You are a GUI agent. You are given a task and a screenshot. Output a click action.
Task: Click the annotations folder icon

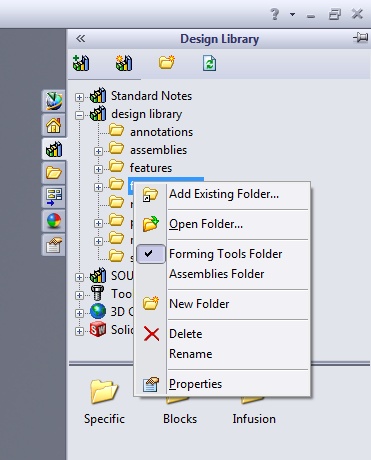(116, 130)
